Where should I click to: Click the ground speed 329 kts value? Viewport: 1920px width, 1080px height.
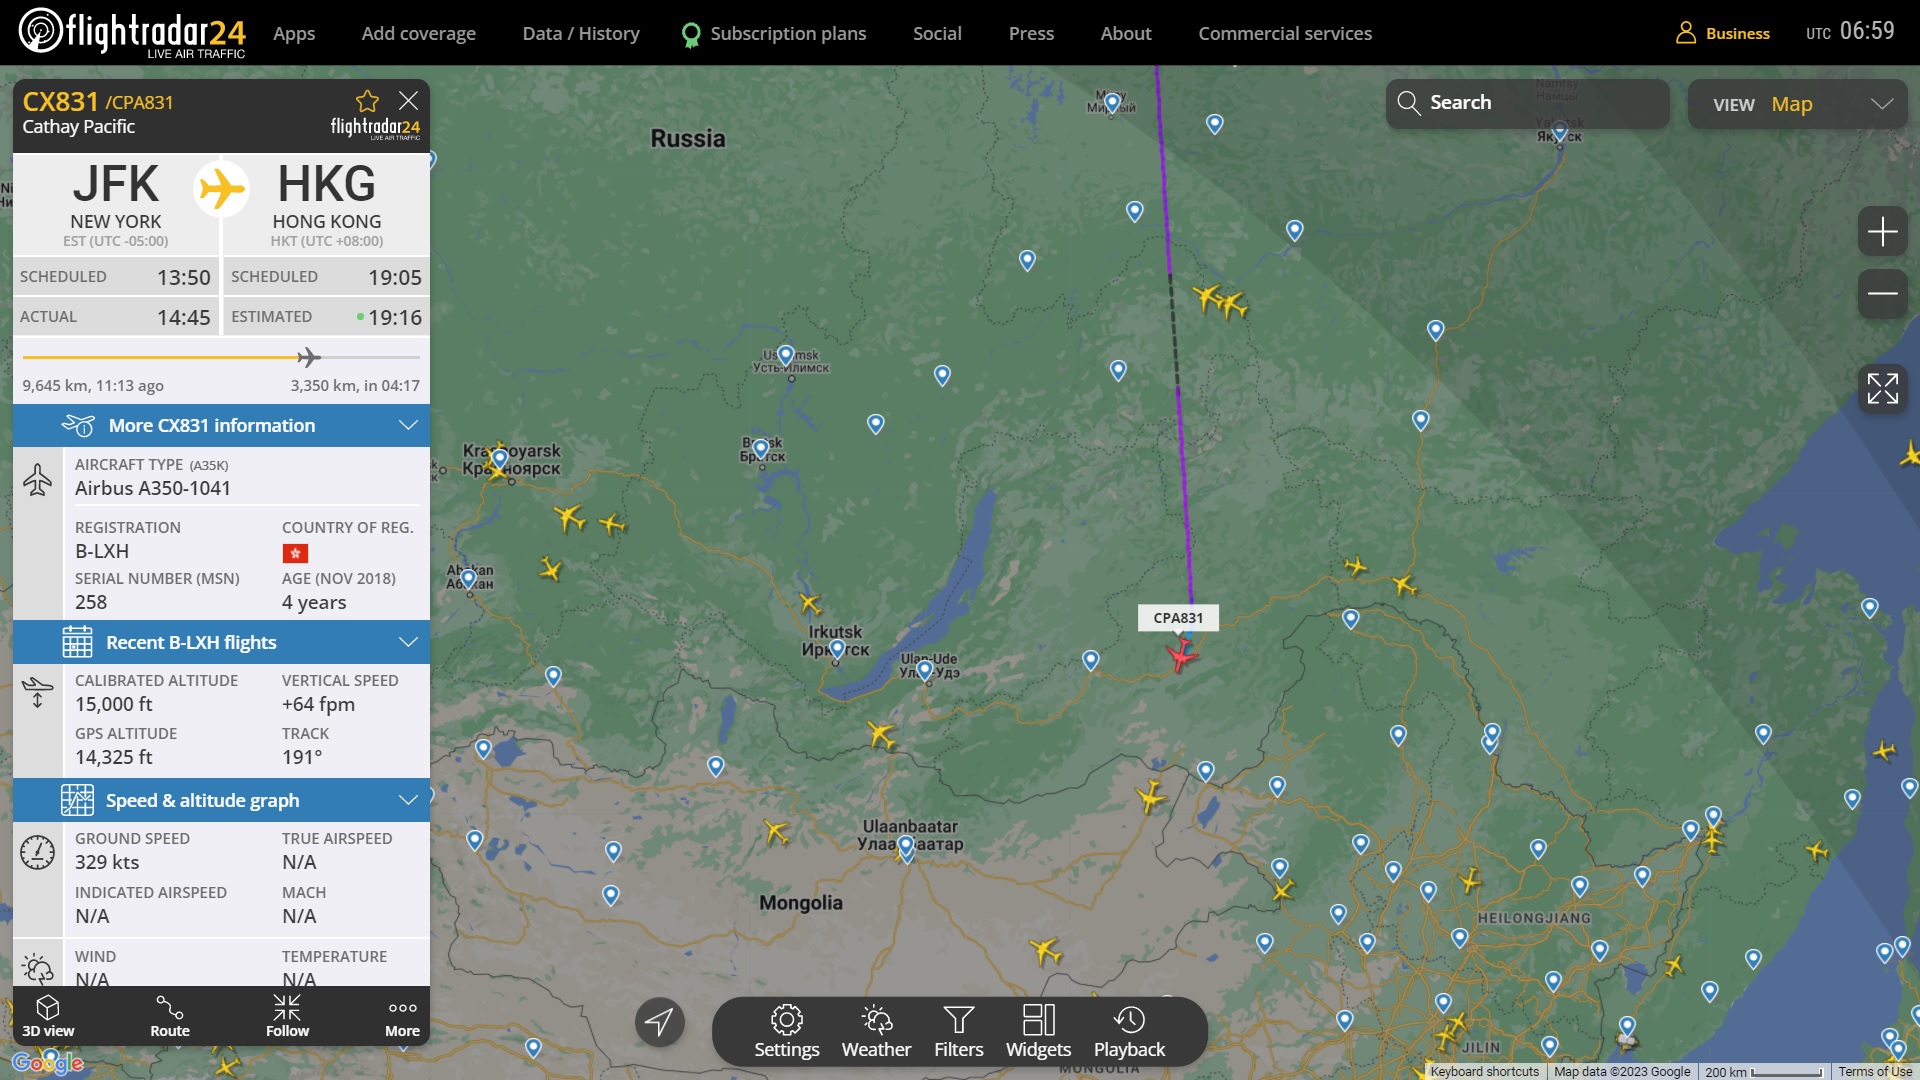click(x=107, y=862)
